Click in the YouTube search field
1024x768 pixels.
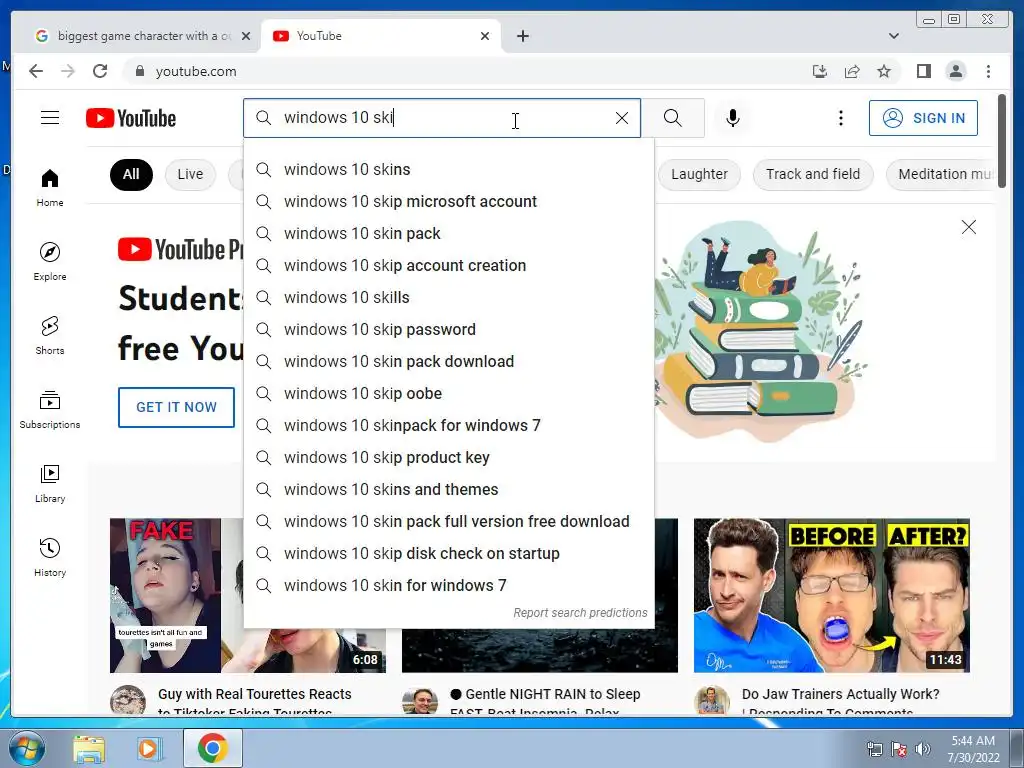point(441,118)
